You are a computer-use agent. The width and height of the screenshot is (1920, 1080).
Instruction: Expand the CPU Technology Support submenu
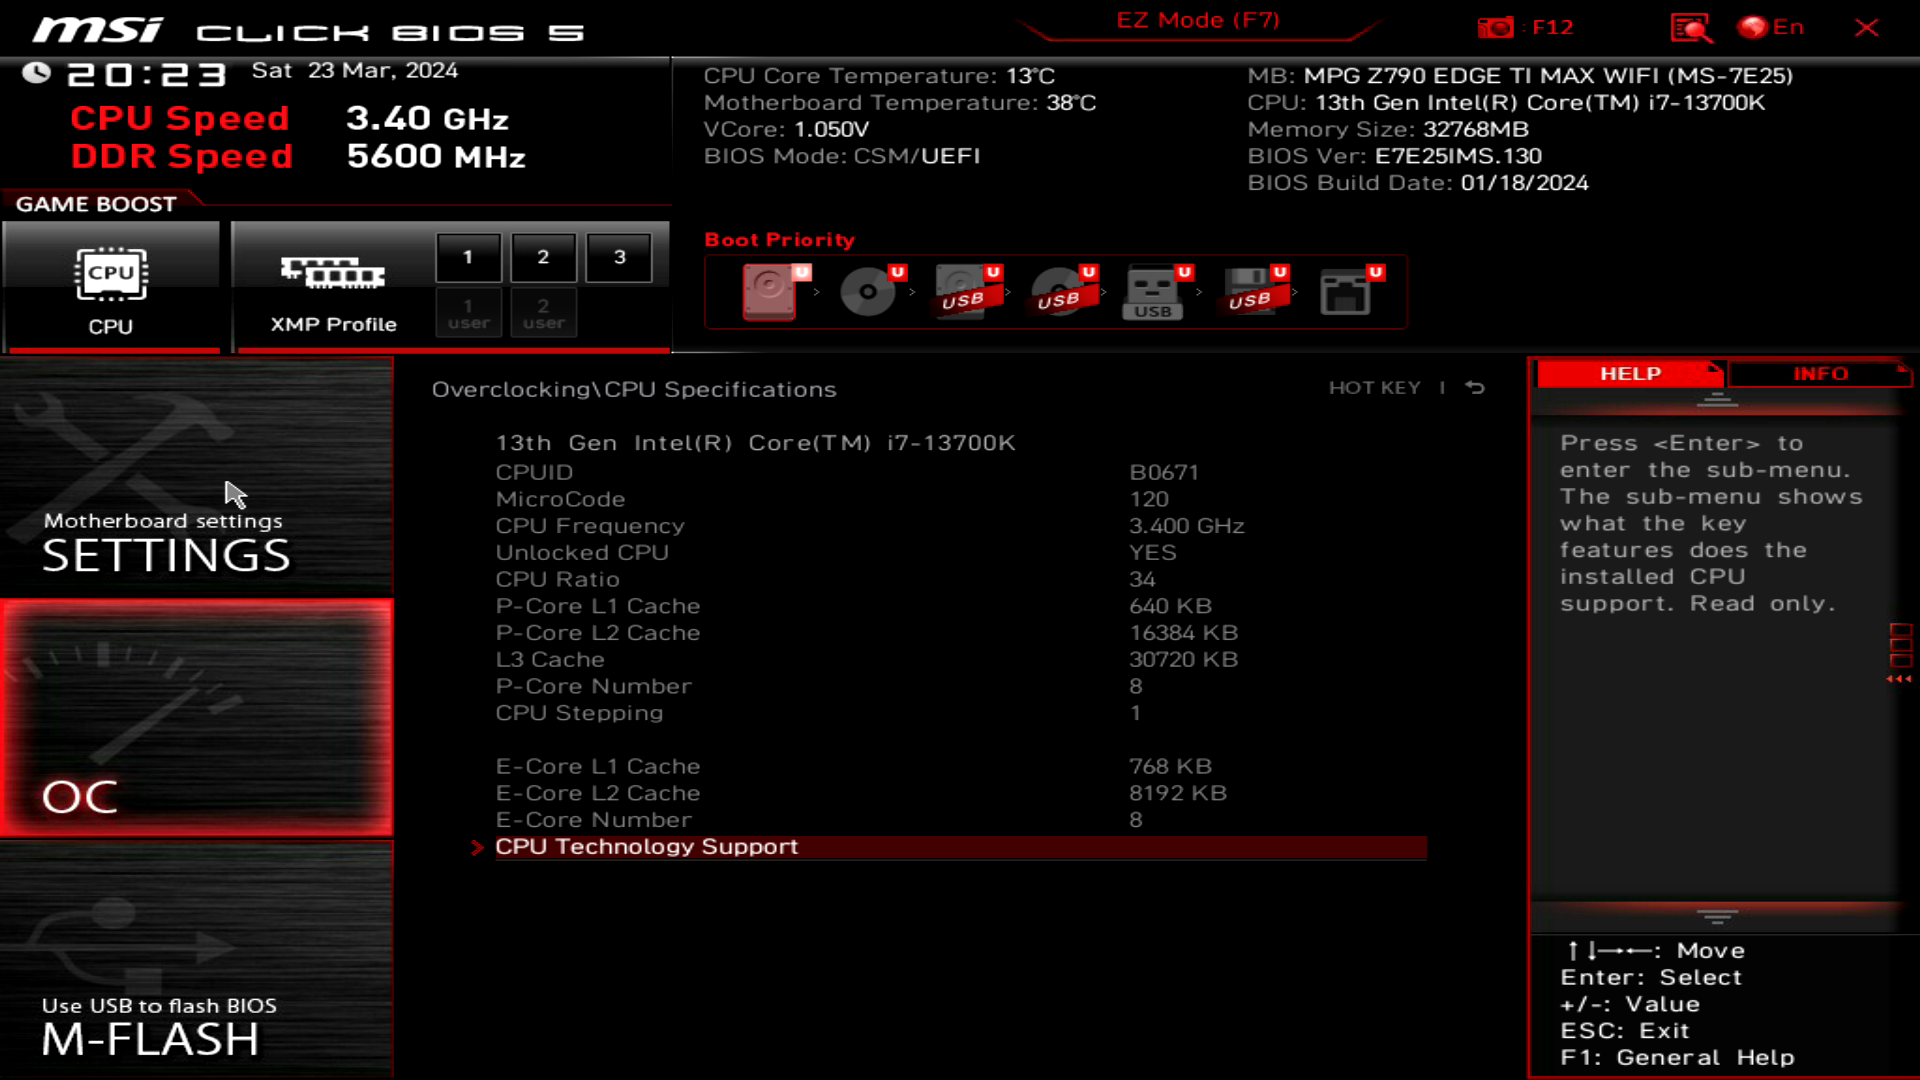[x=647, y=847]
